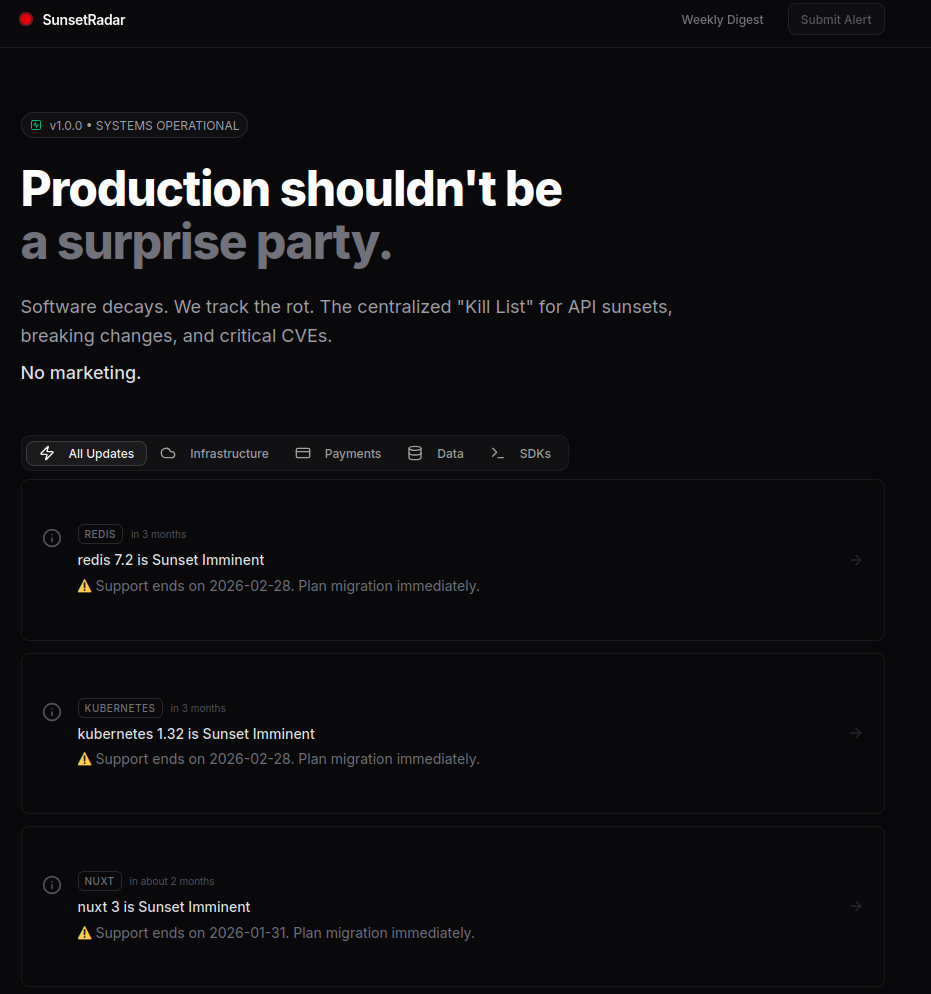Click the database Data icon
This screenshot has height=994, width=931.
coord(415,453)
